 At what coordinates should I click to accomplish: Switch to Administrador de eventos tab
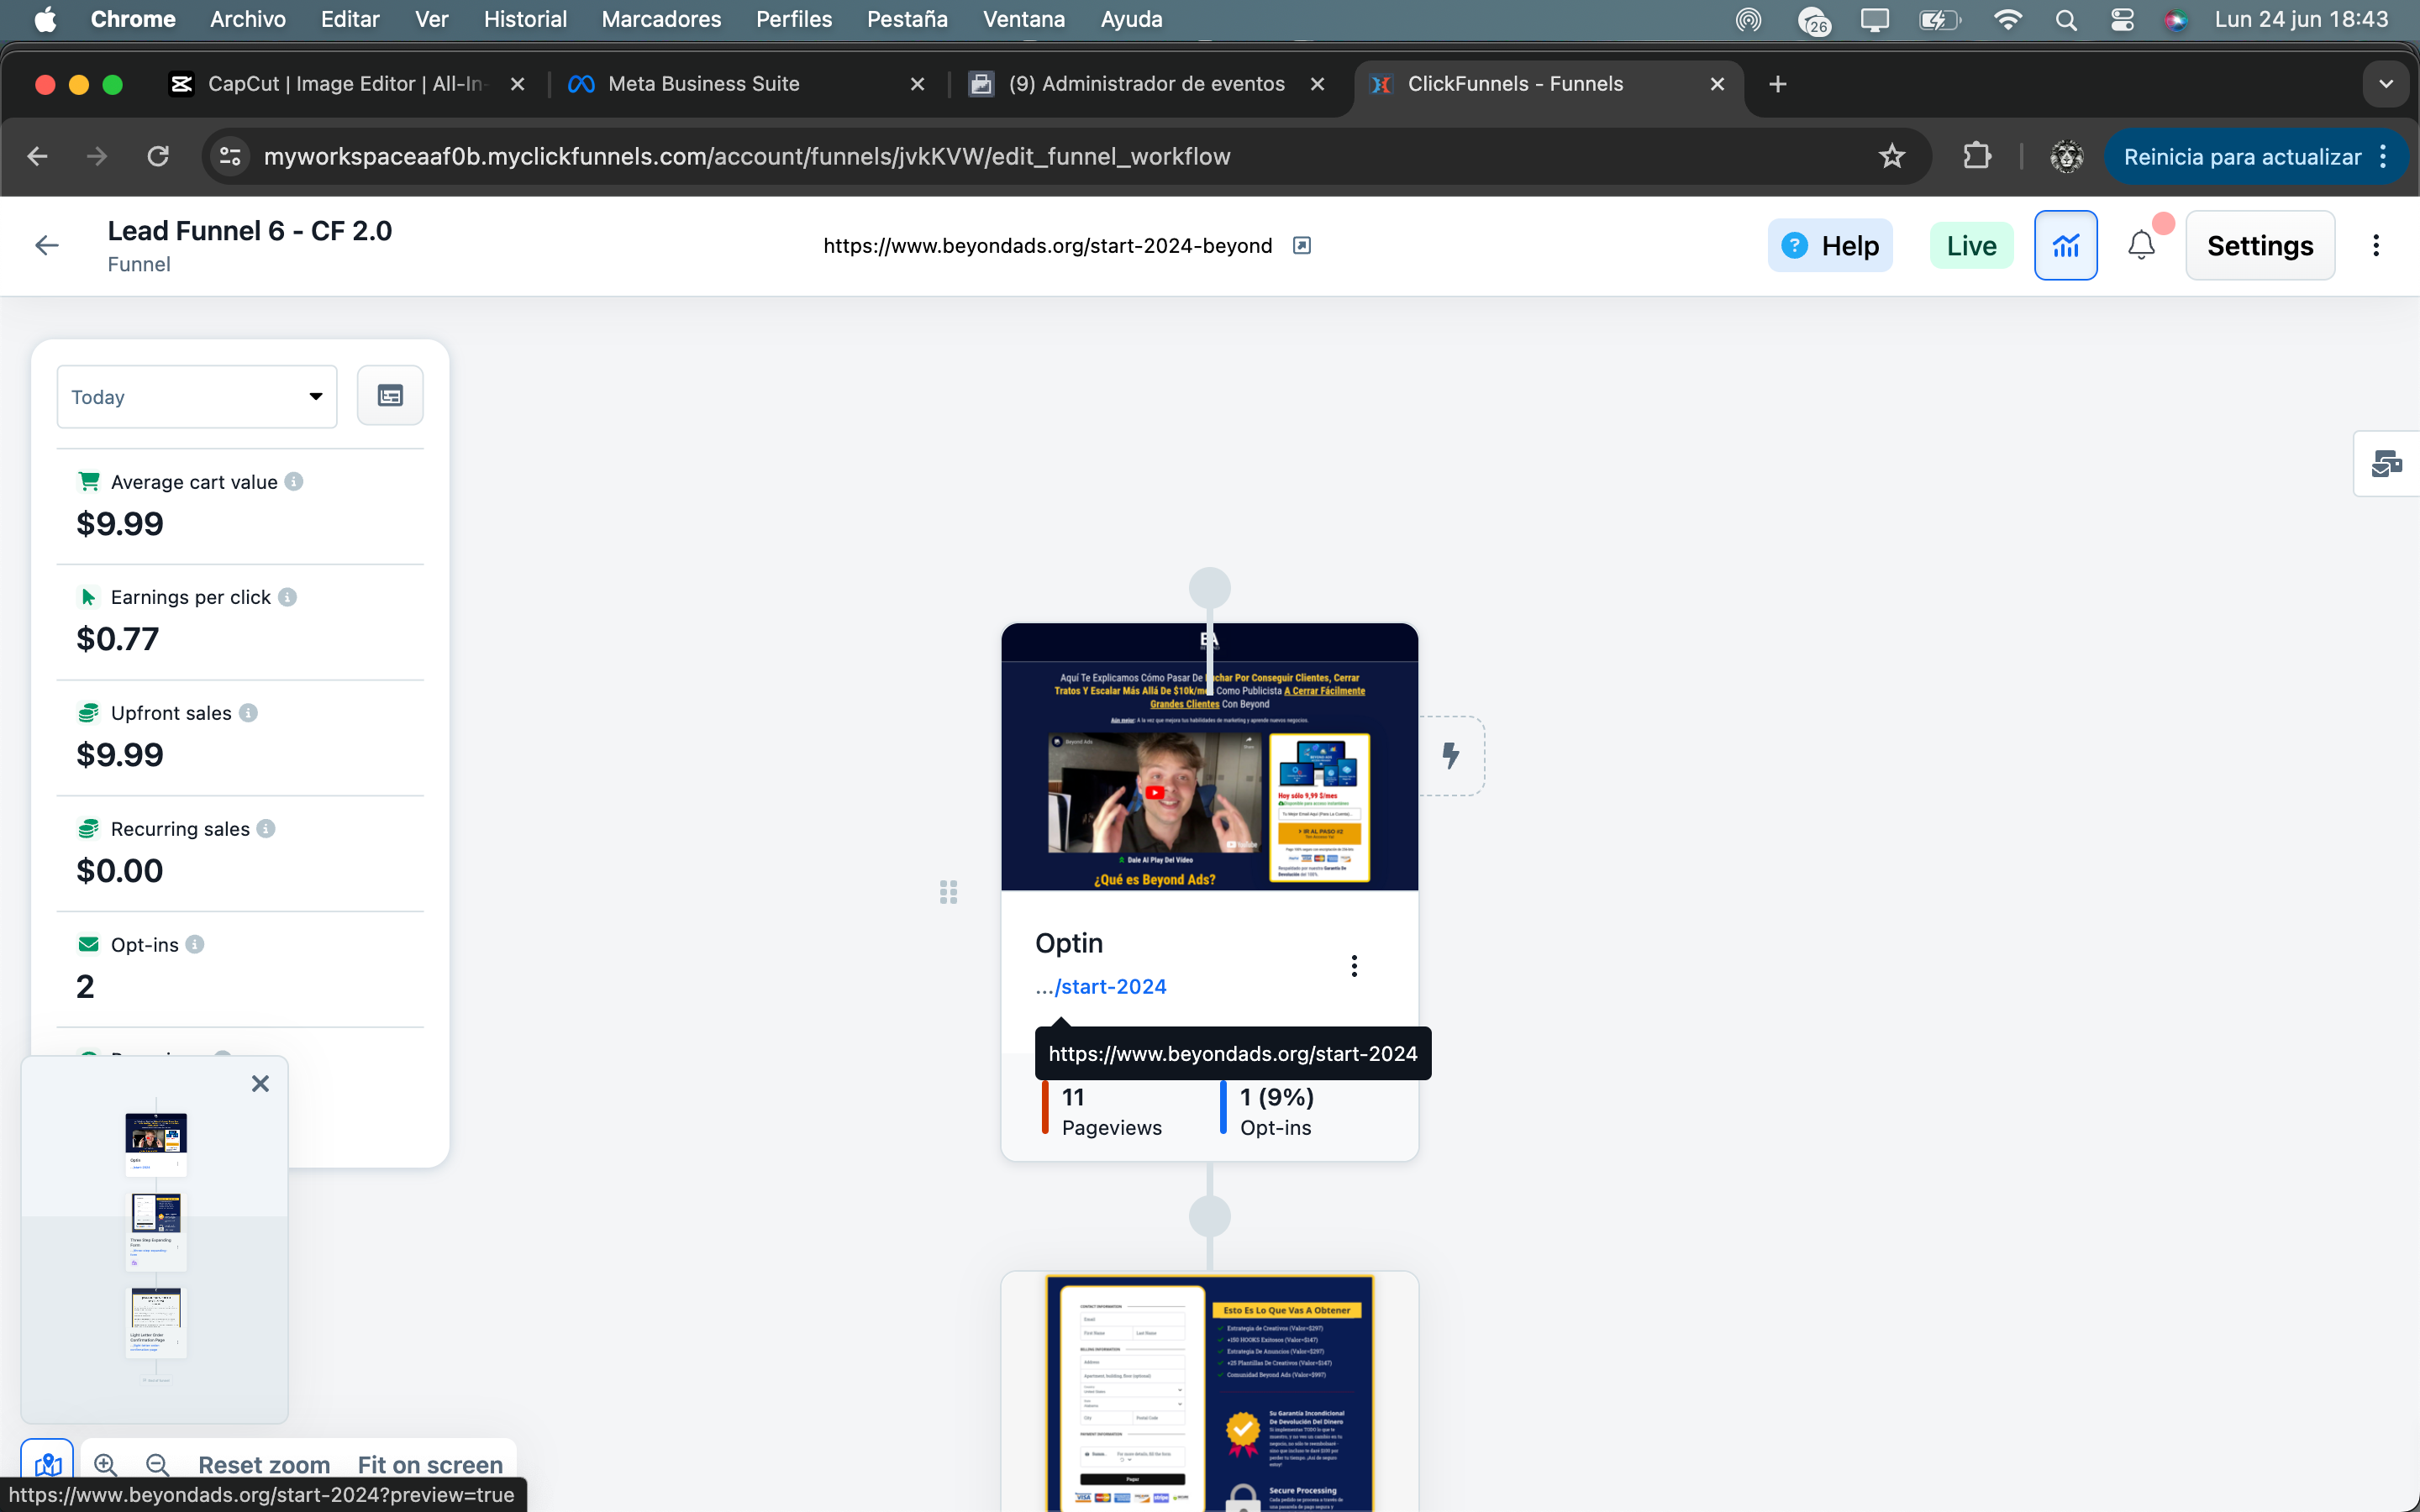1146,84
